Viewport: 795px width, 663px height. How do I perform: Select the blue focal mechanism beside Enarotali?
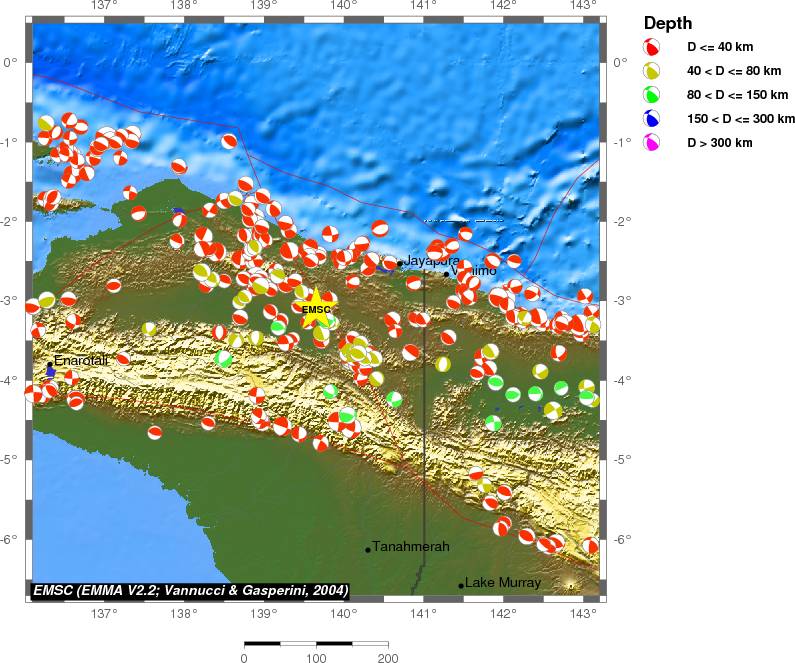(50, 371)
